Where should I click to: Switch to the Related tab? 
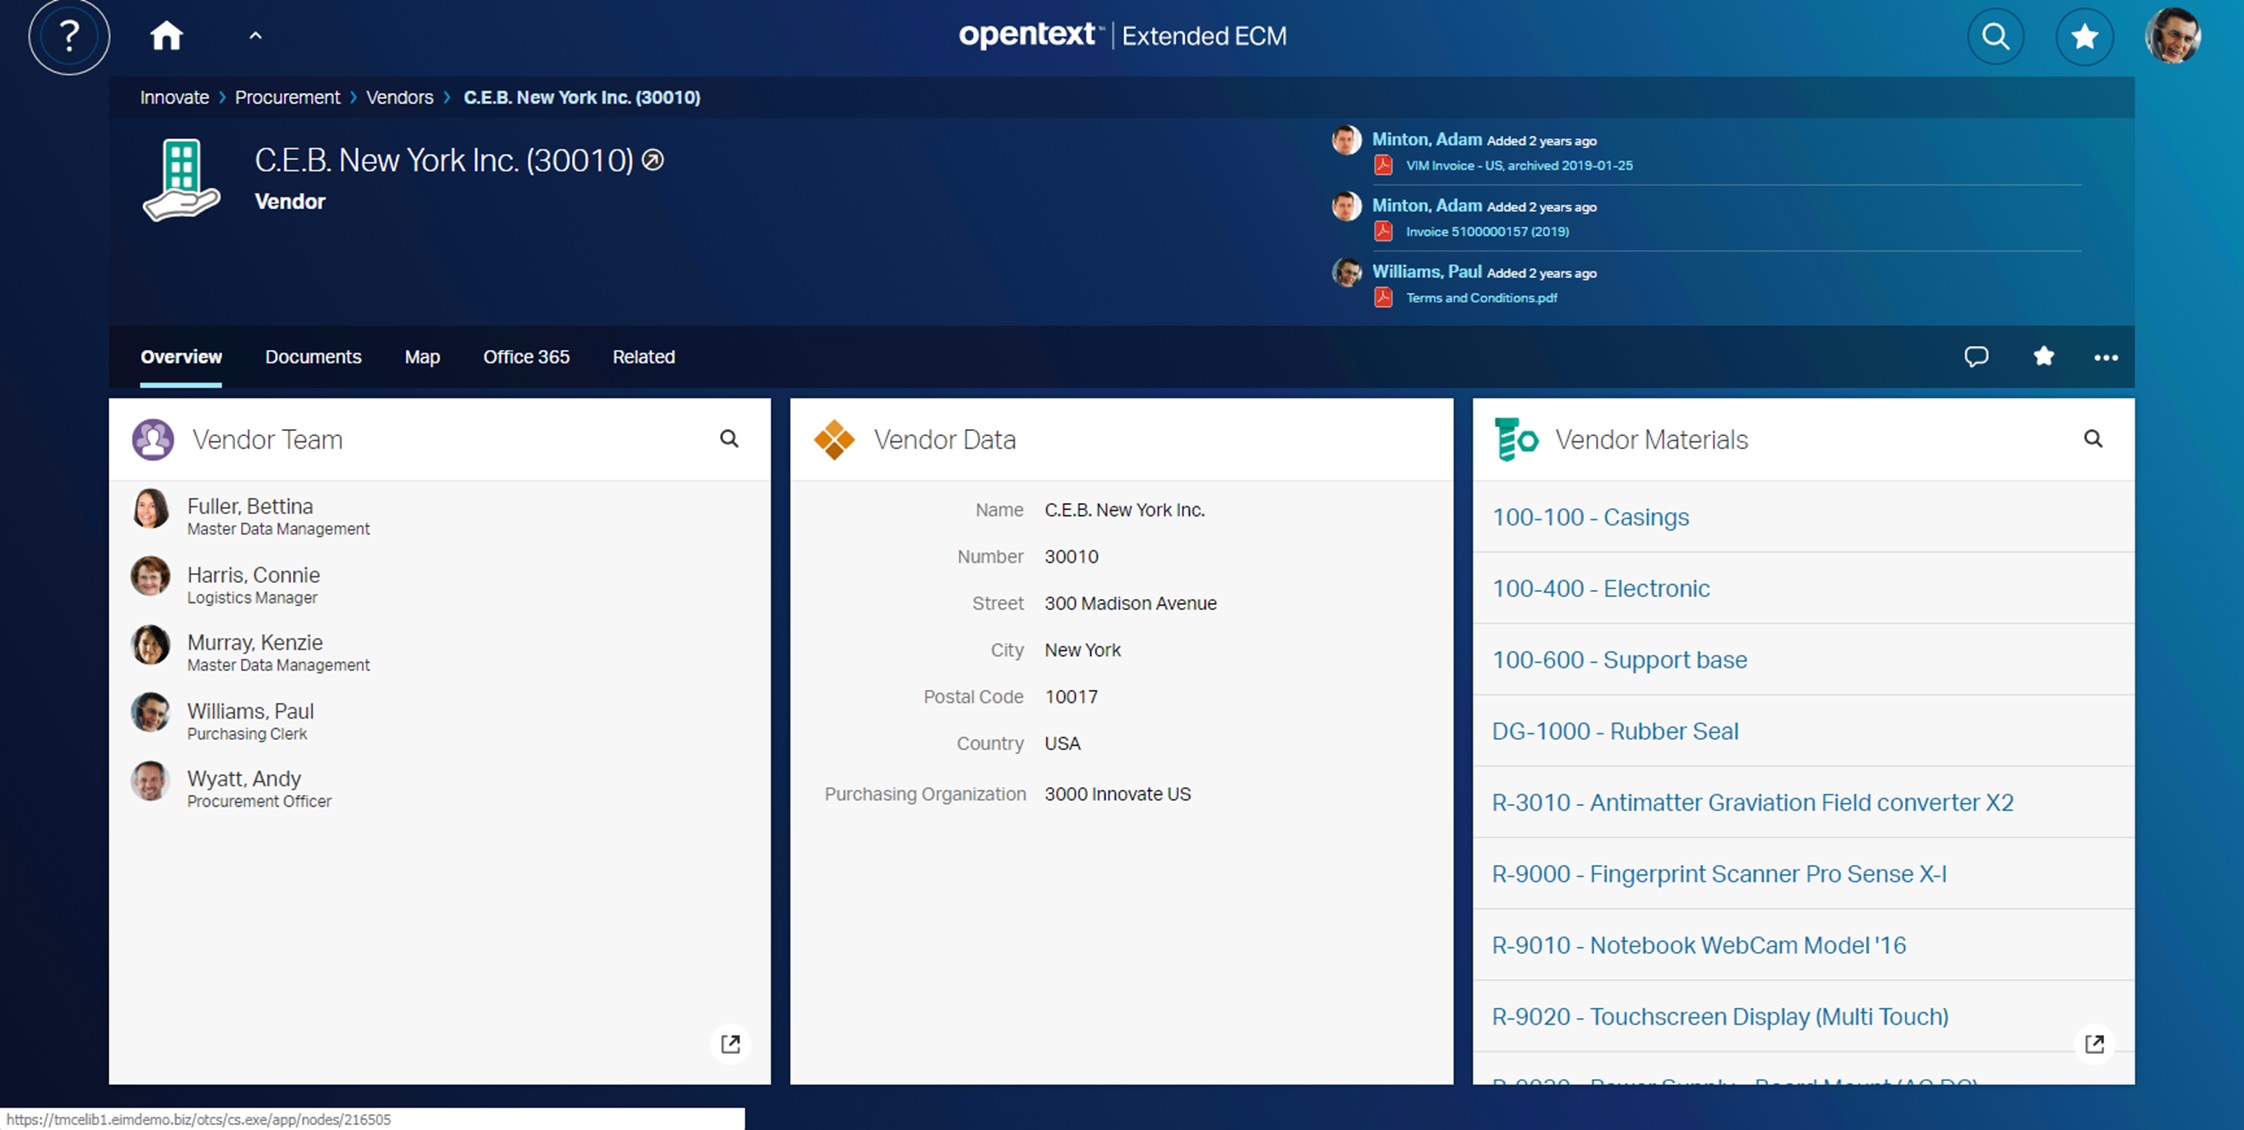tap(643, 357)
